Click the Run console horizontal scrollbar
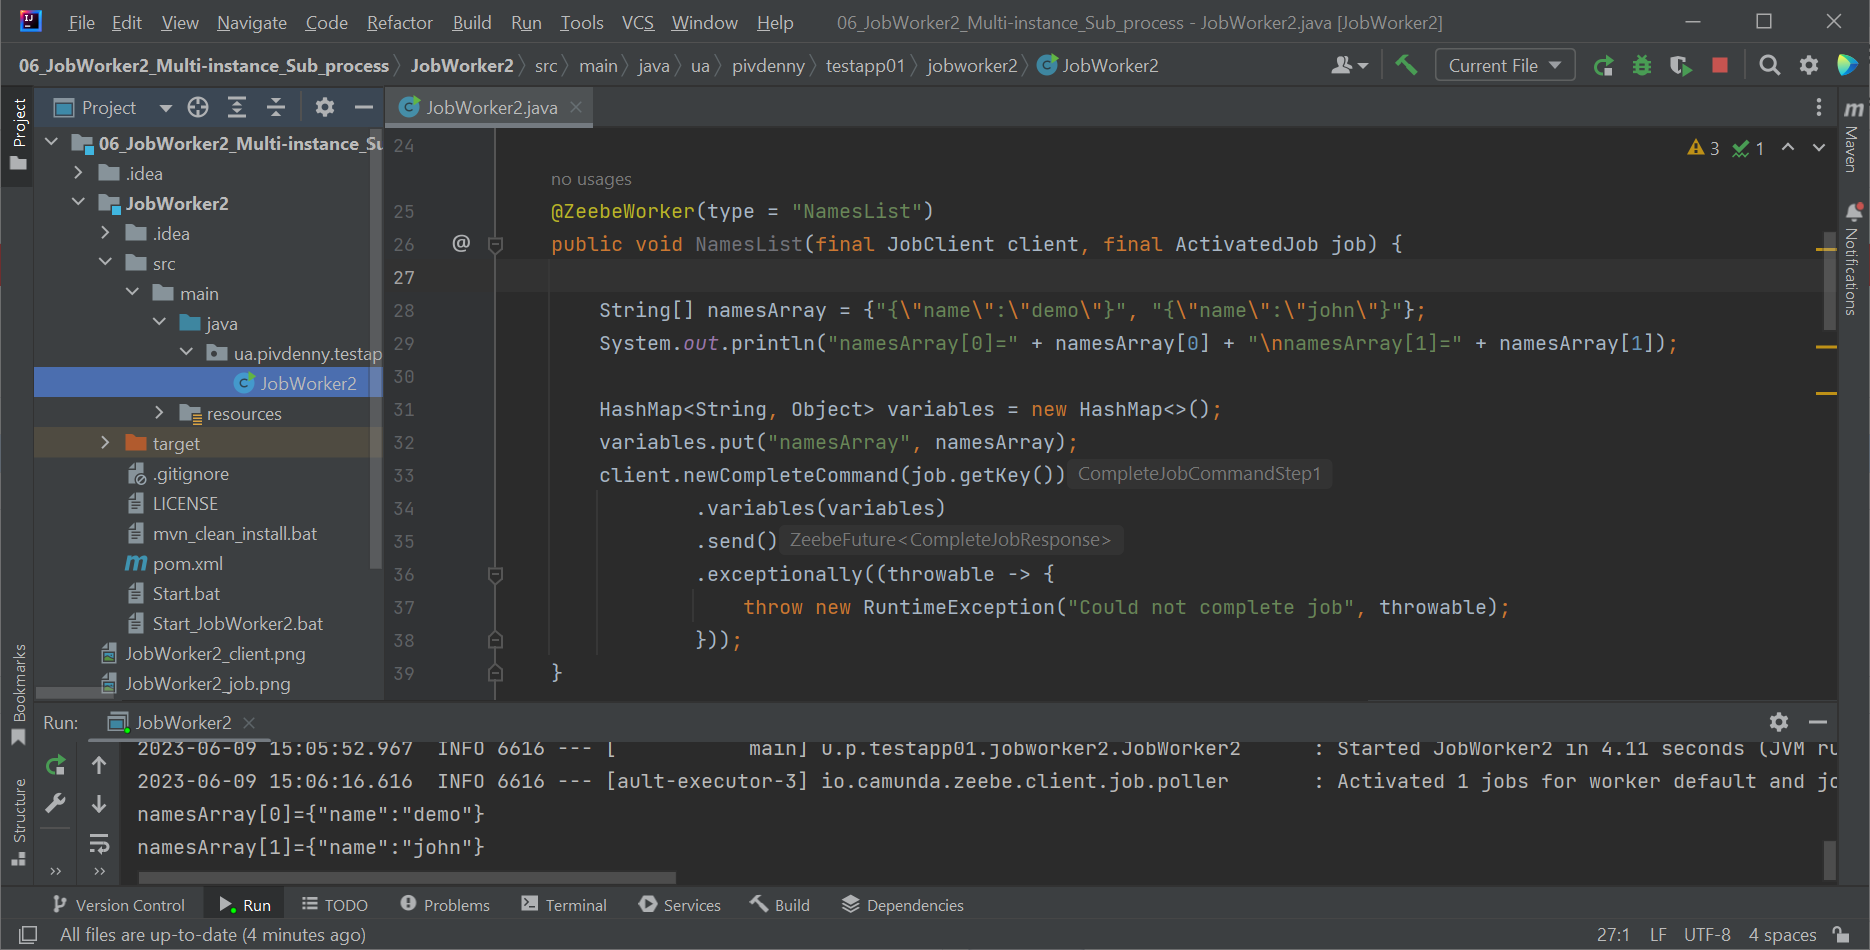Viewport: 1870px width, 950px height. 407,878
